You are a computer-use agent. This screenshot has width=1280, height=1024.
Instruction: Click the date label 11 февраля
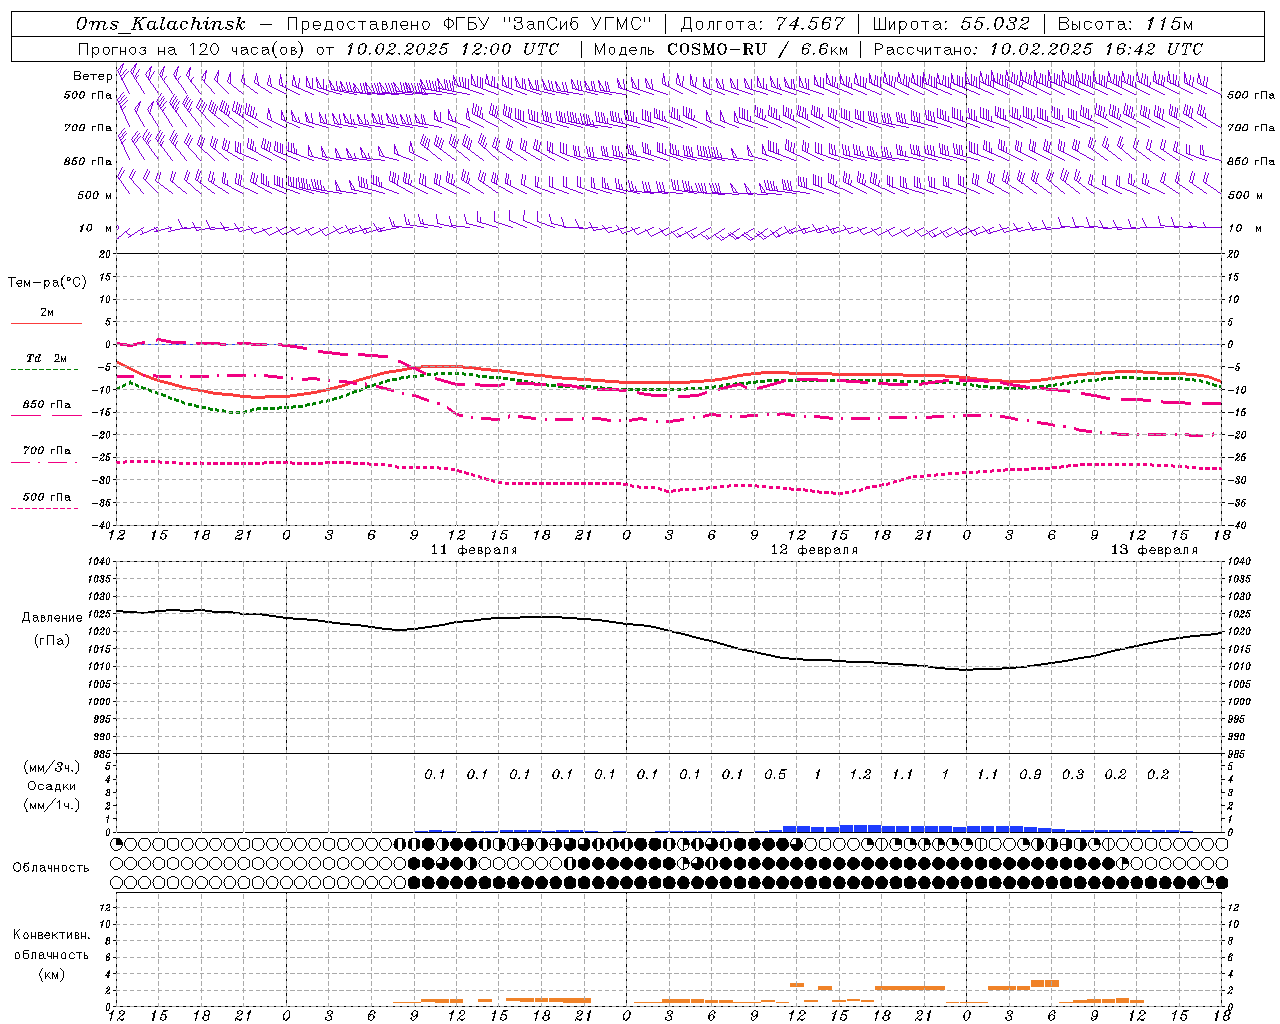pyautogui.click(x=474, y=550)
